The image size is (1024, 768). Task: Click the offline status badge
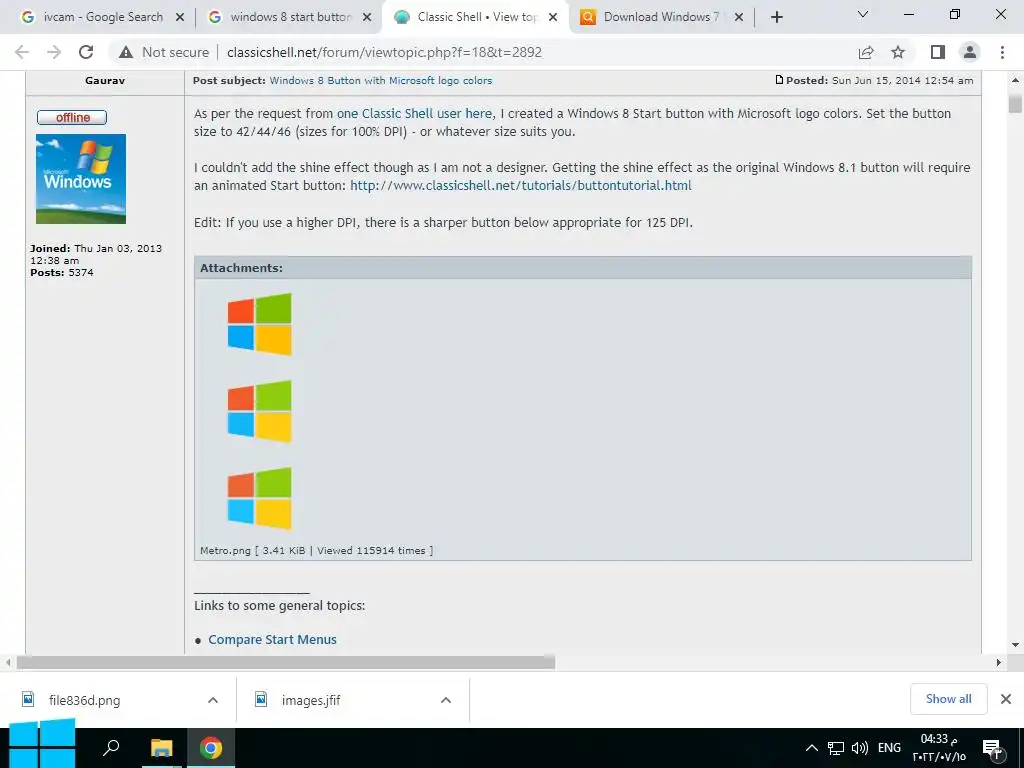point(72,118)
